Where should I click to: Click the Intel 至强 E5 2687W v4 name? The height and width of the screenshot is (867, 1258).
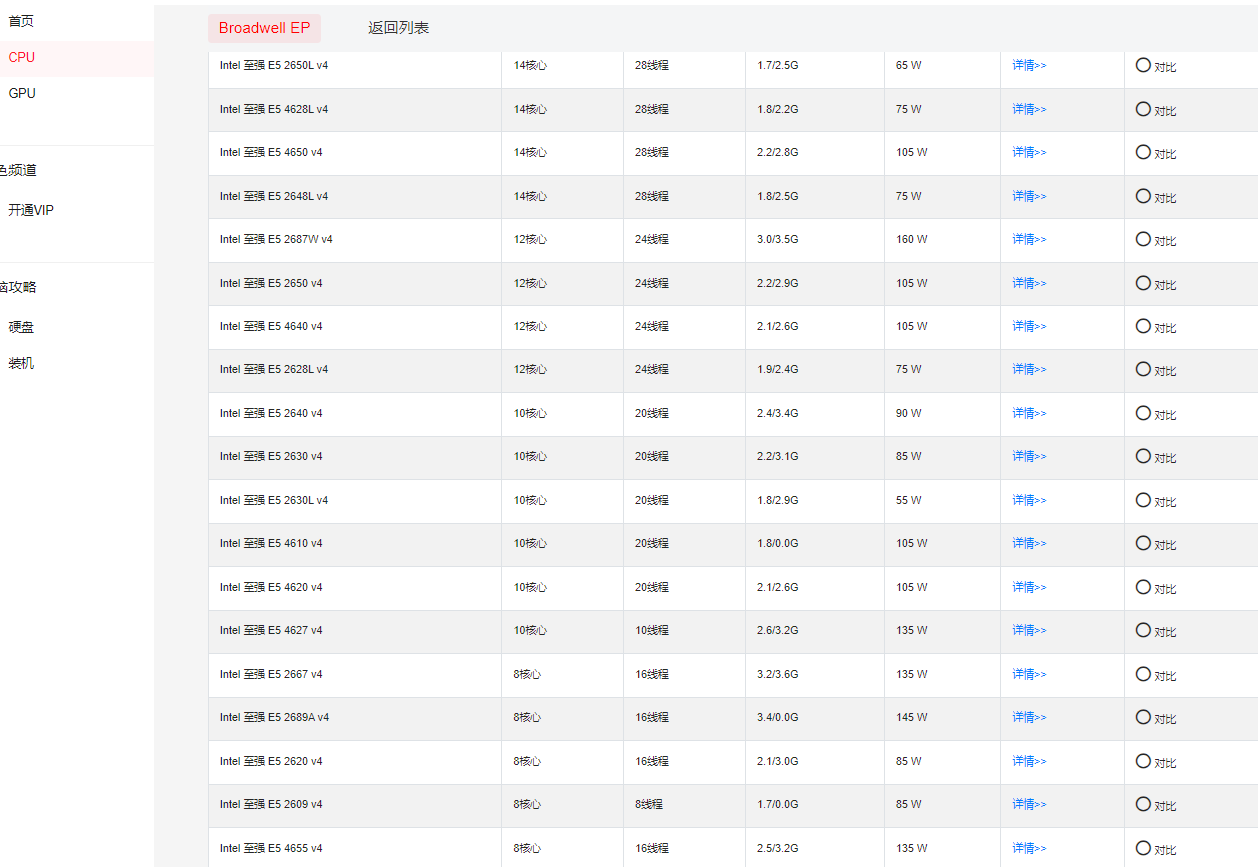pyautogui.click(x=276, y=239)
